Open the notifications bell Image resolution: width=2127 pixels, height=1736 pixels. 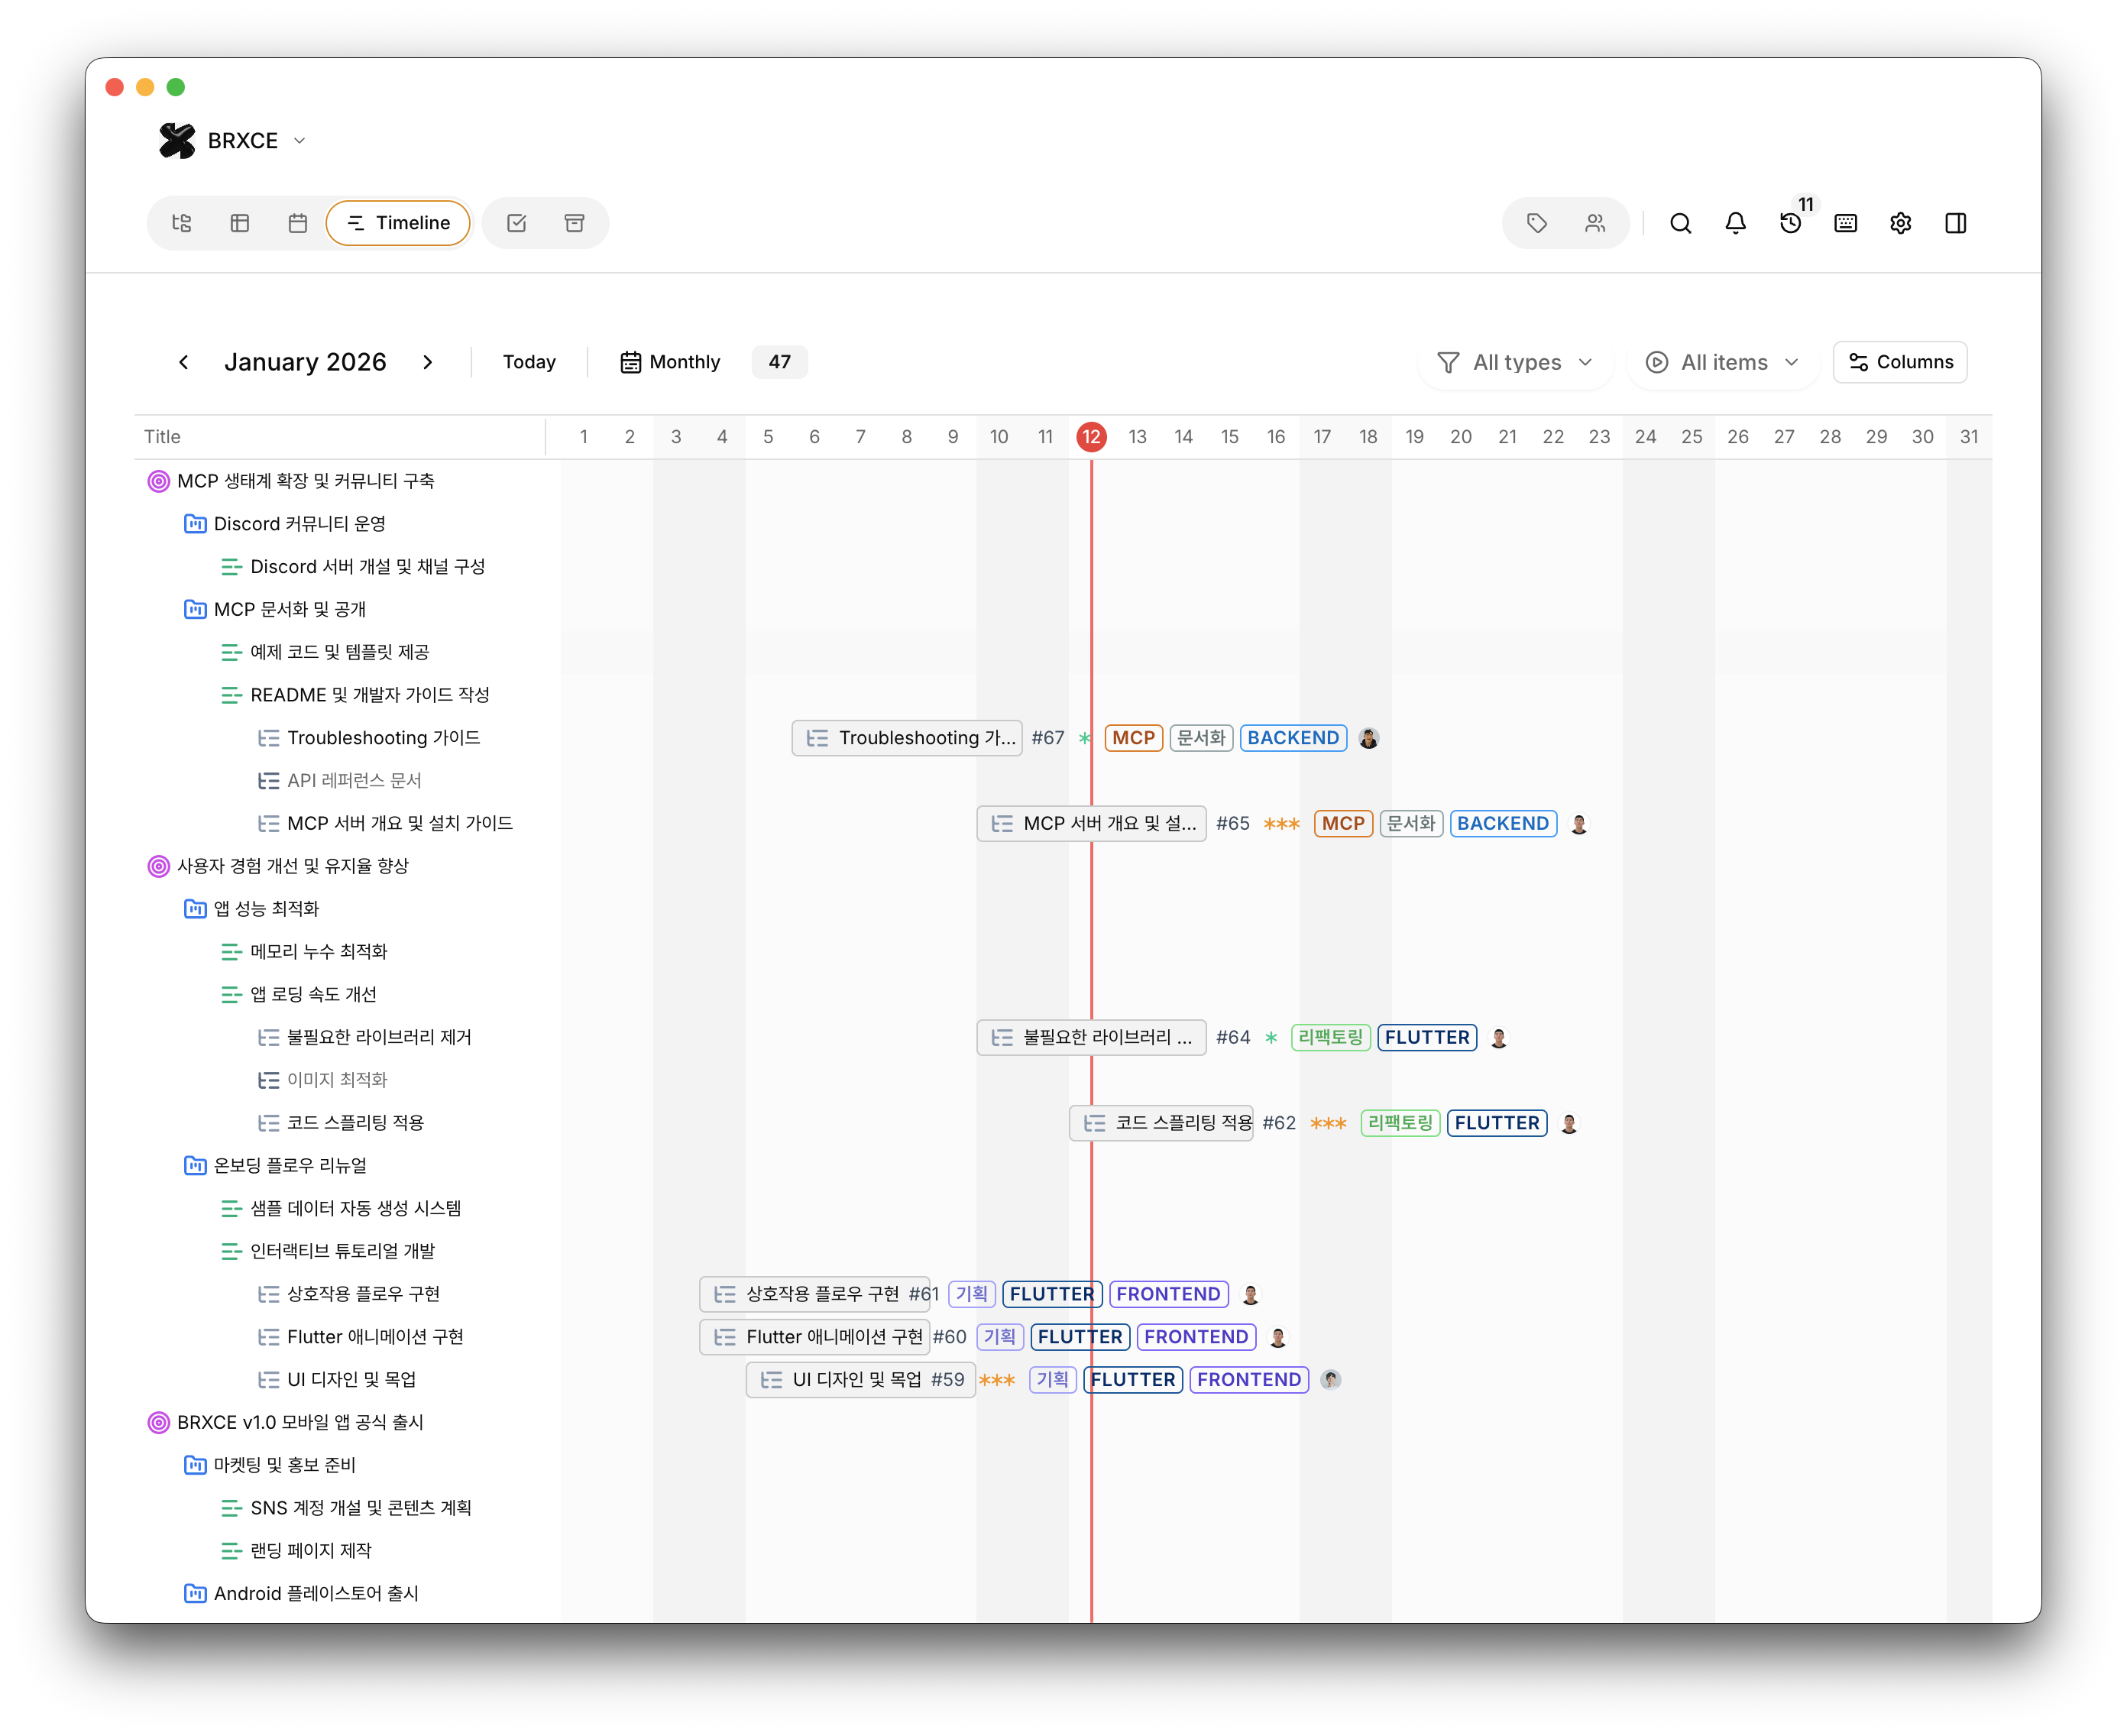pyautogui.click(x=1736, y=223)
